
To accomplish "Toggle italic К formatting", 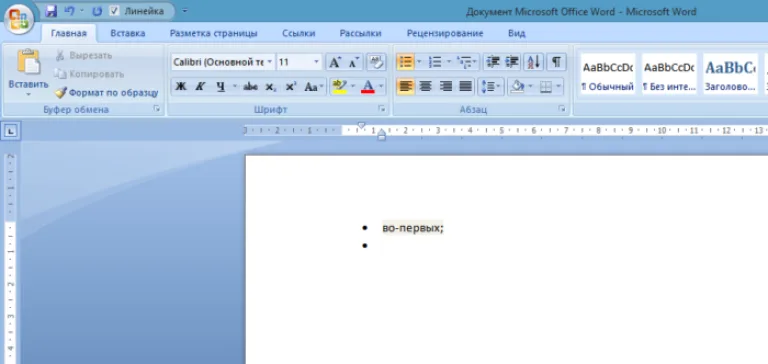I will pos(200,87).
